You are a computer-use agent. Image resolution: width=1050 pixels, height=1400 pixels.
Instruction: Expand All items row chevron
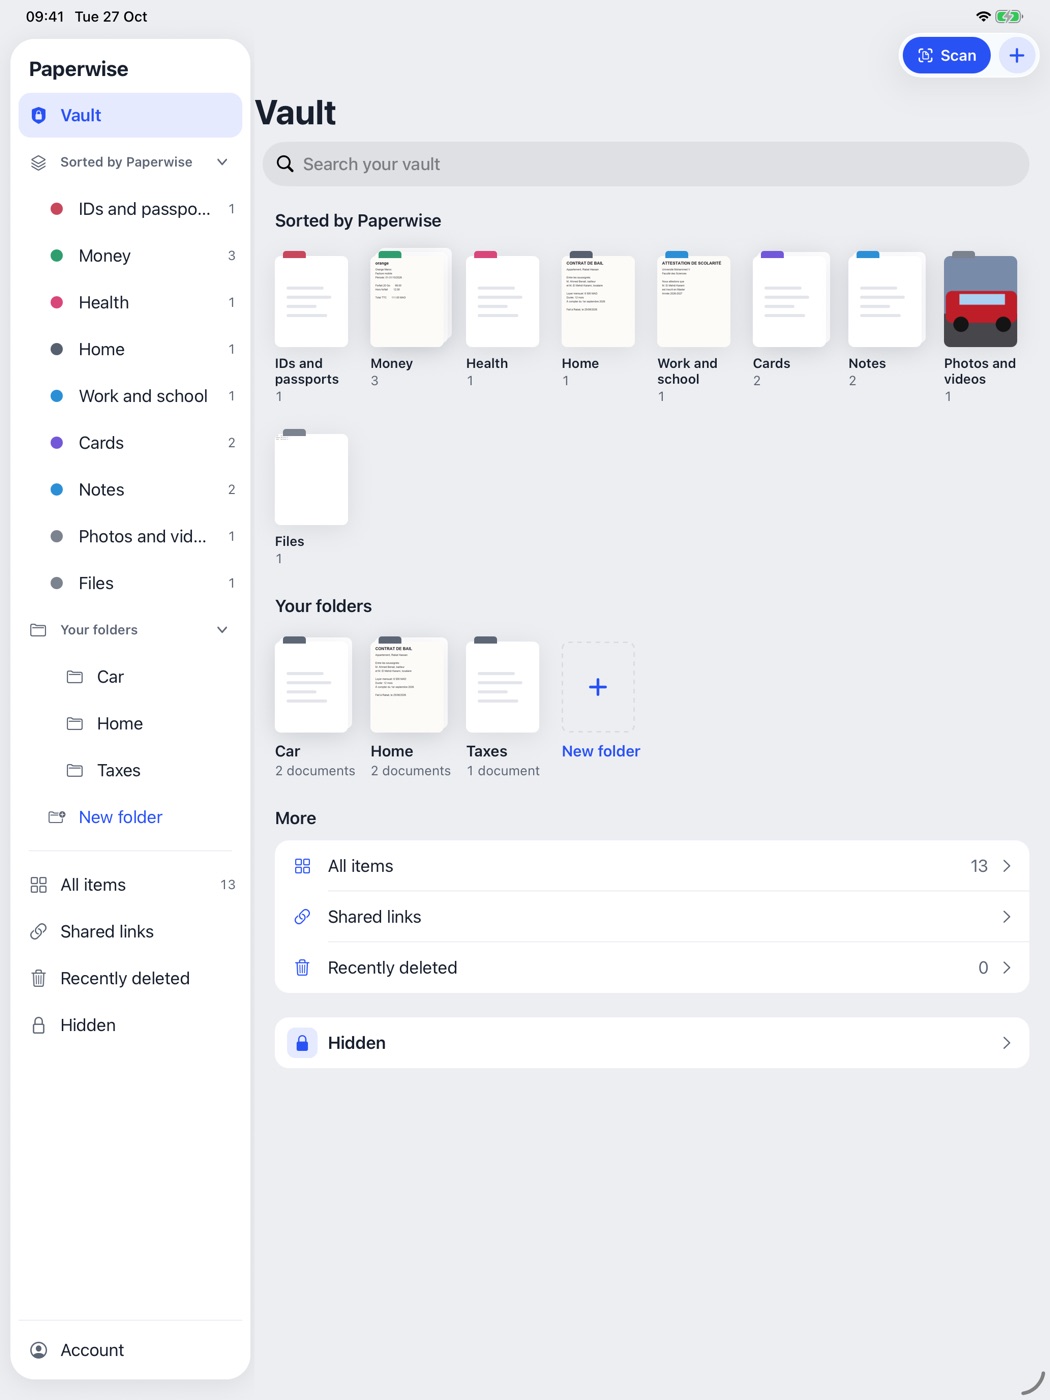[1007, 866]
